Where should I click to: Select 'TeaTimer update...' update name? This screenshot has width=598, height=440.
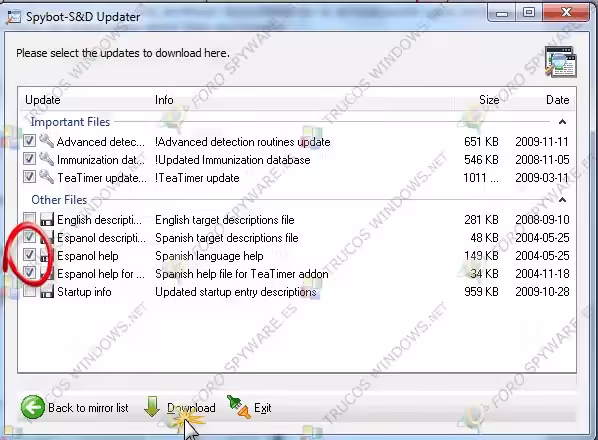tap(101, 178)
